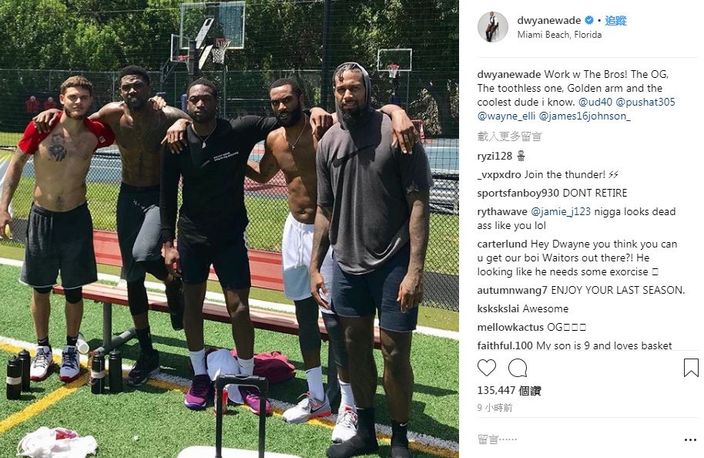This screenshot has height=458, width=704.
Task: Load more comments via 載入更多留言
Action: pyautogui.click(x=509, y=136)
